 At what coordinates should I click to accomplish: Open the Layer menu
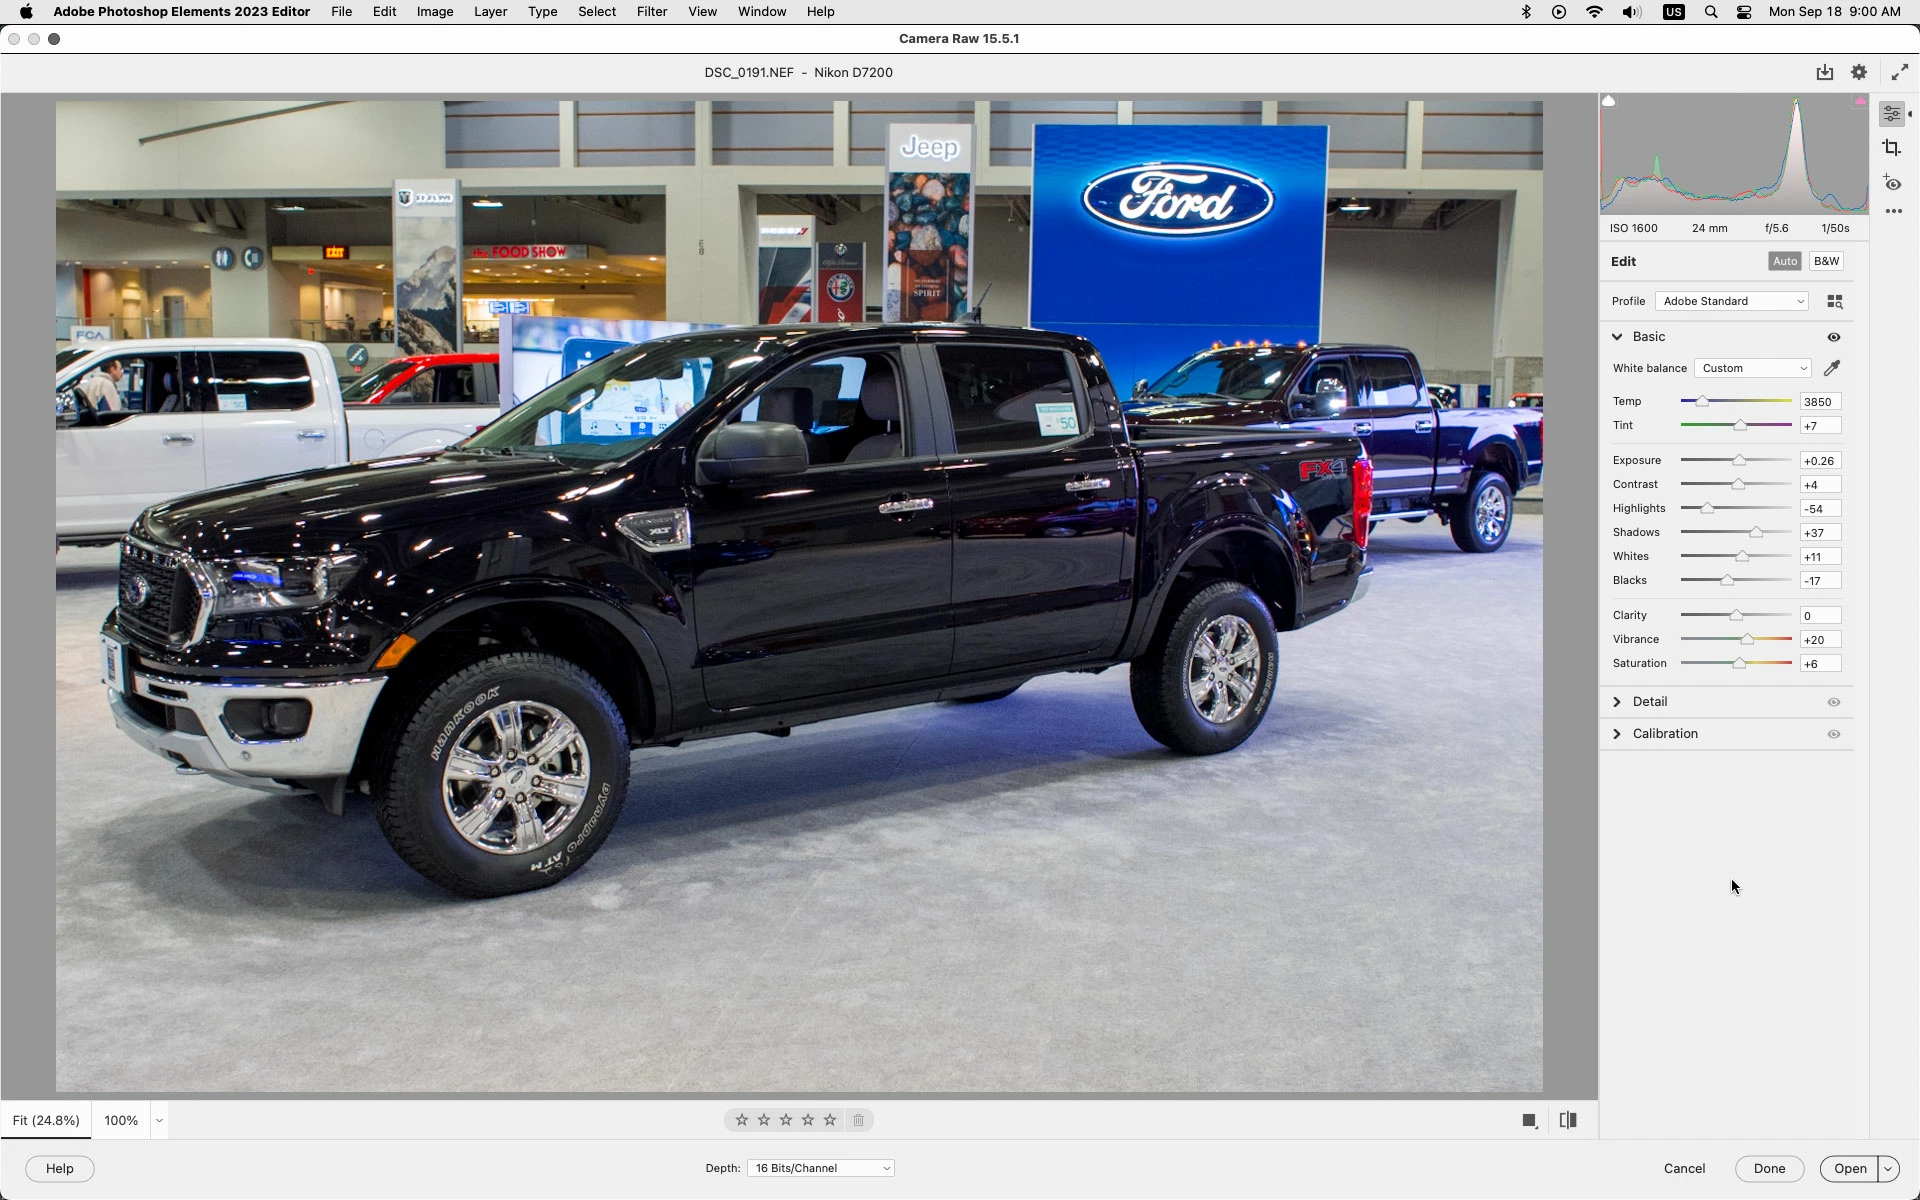tap(490, 12)
